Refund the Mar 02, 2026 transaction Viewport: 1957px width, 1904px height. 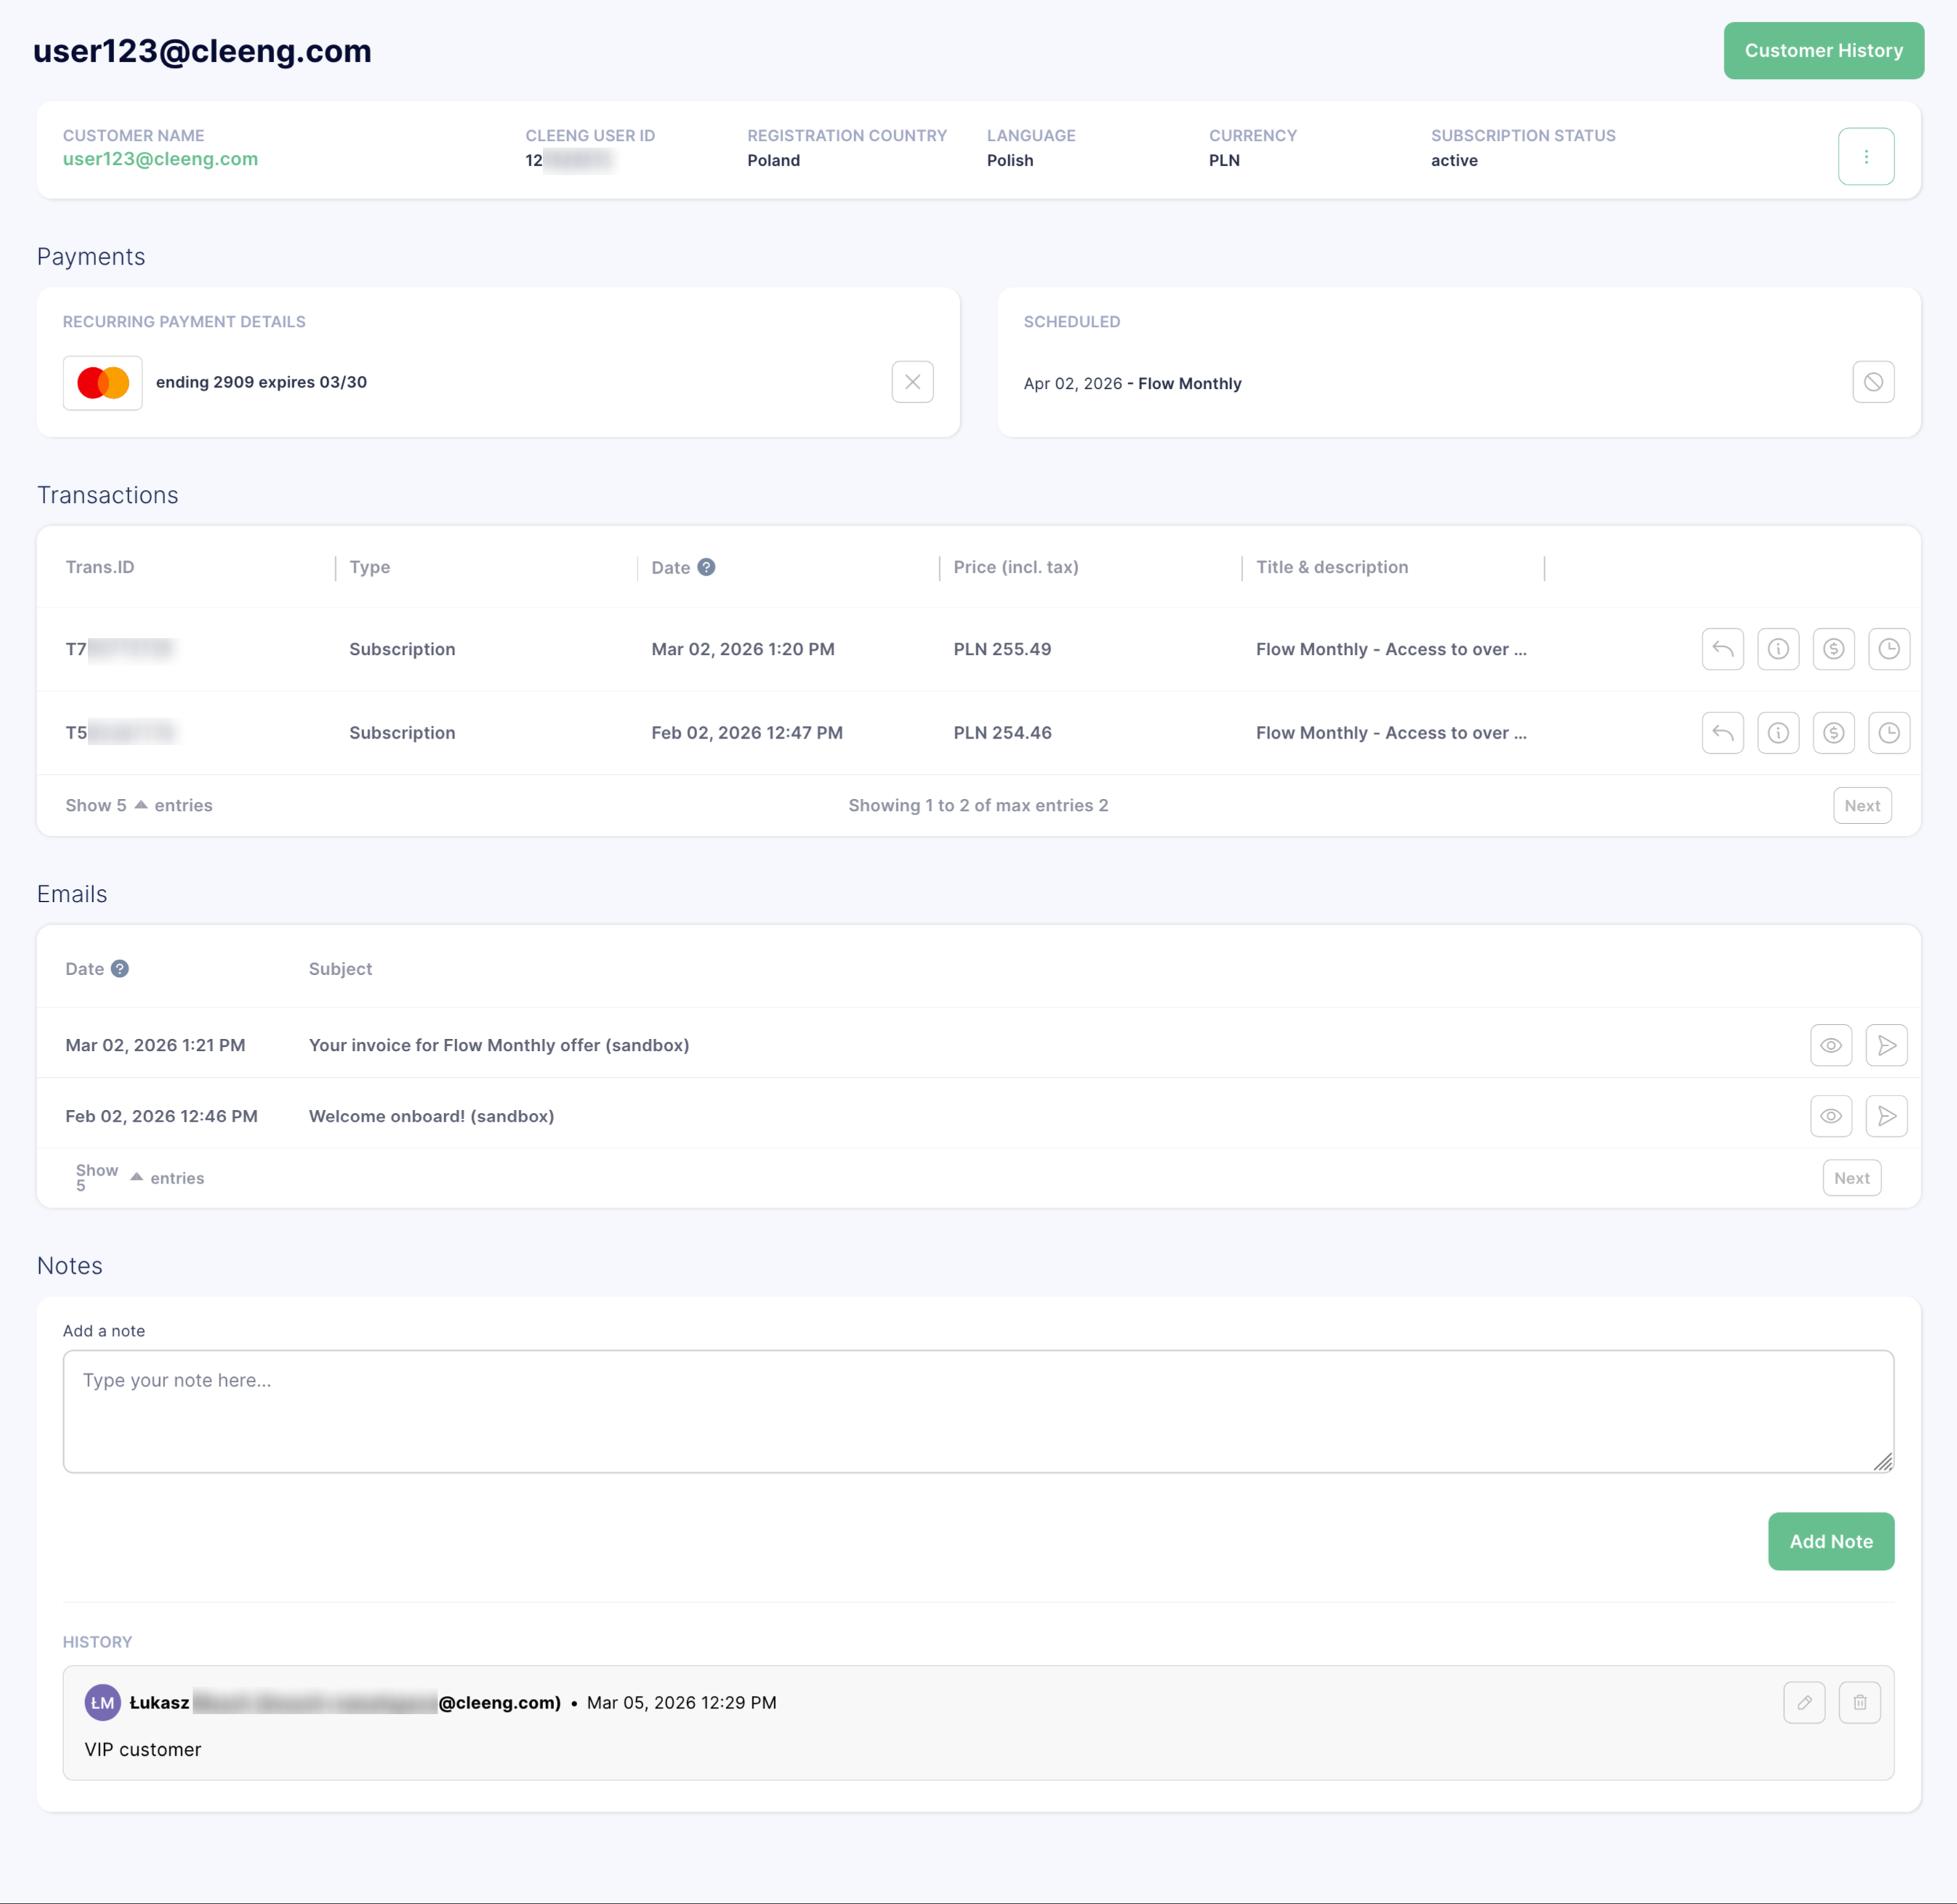[1722, 649]
